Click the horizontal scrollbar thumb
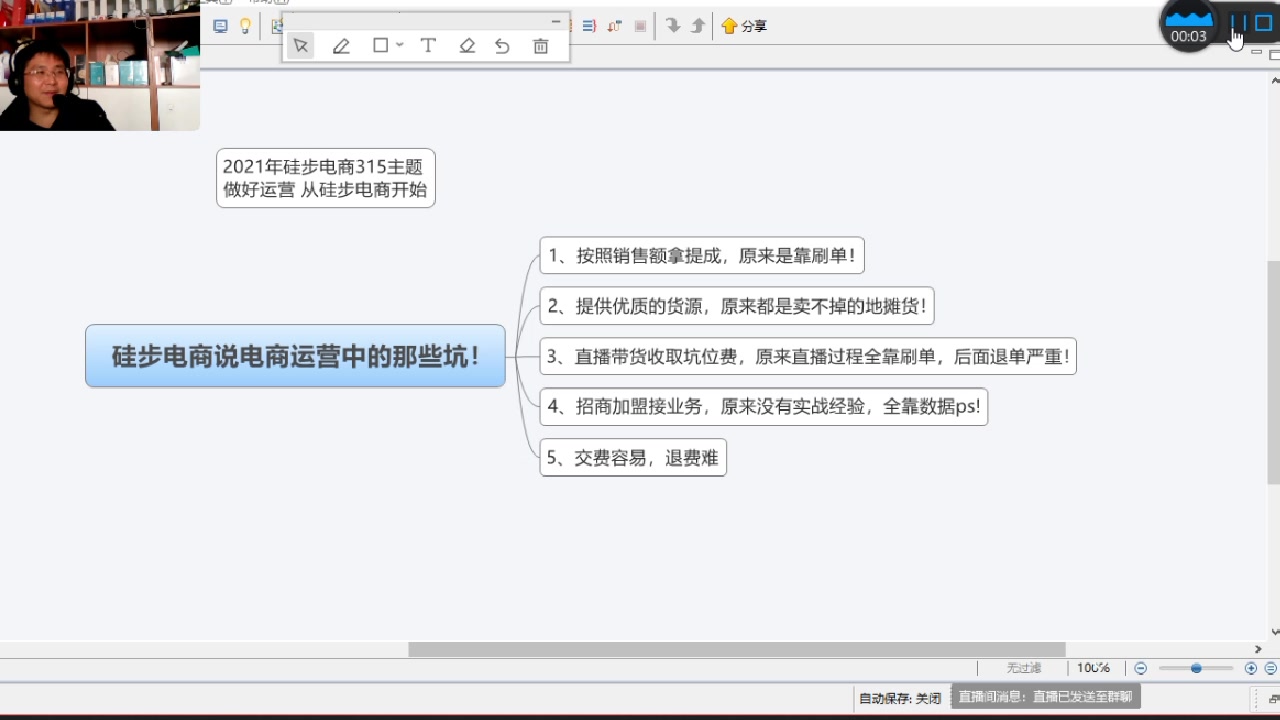This screenshot has width=1280, height=720. (737, 650)
